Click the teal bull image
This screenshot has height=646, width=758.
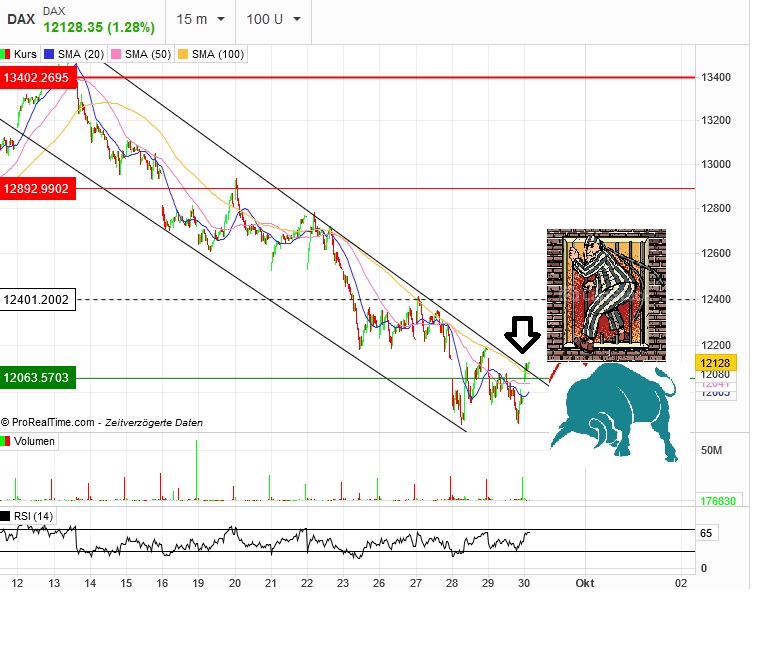tap(614, 412)
